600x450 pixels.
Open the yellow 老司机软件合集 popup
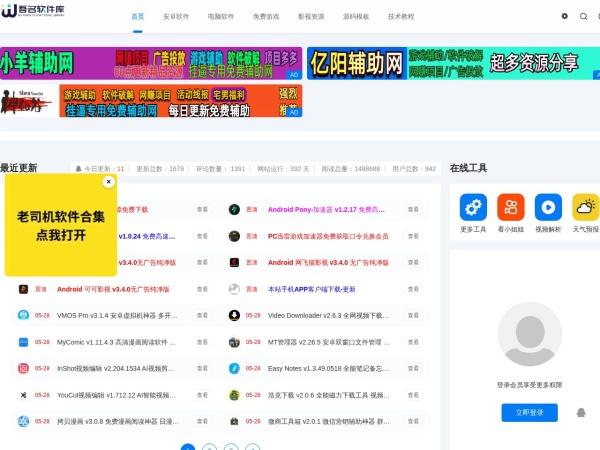[61, 226]
